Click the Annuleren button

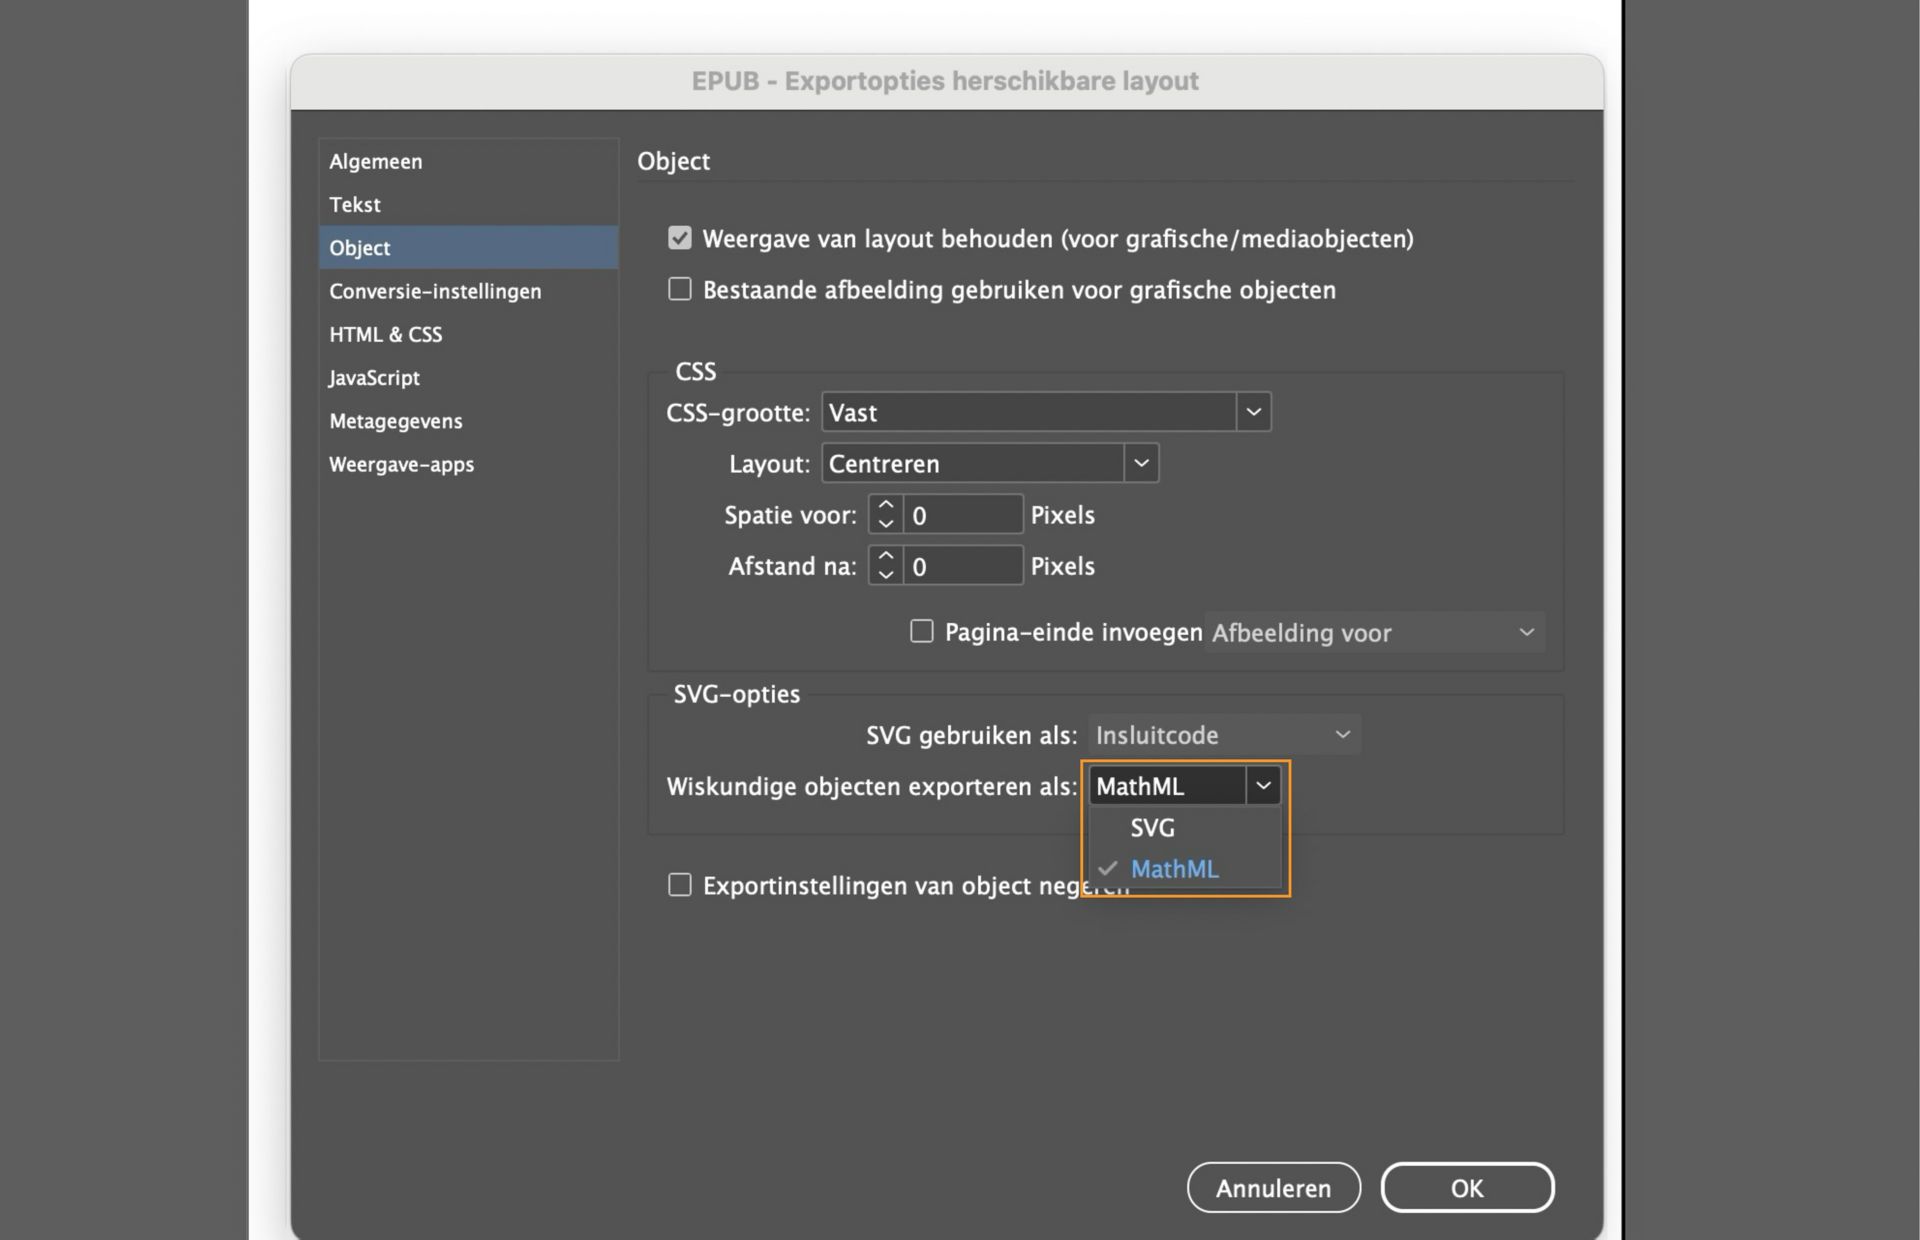[x=1273, y=1187]
